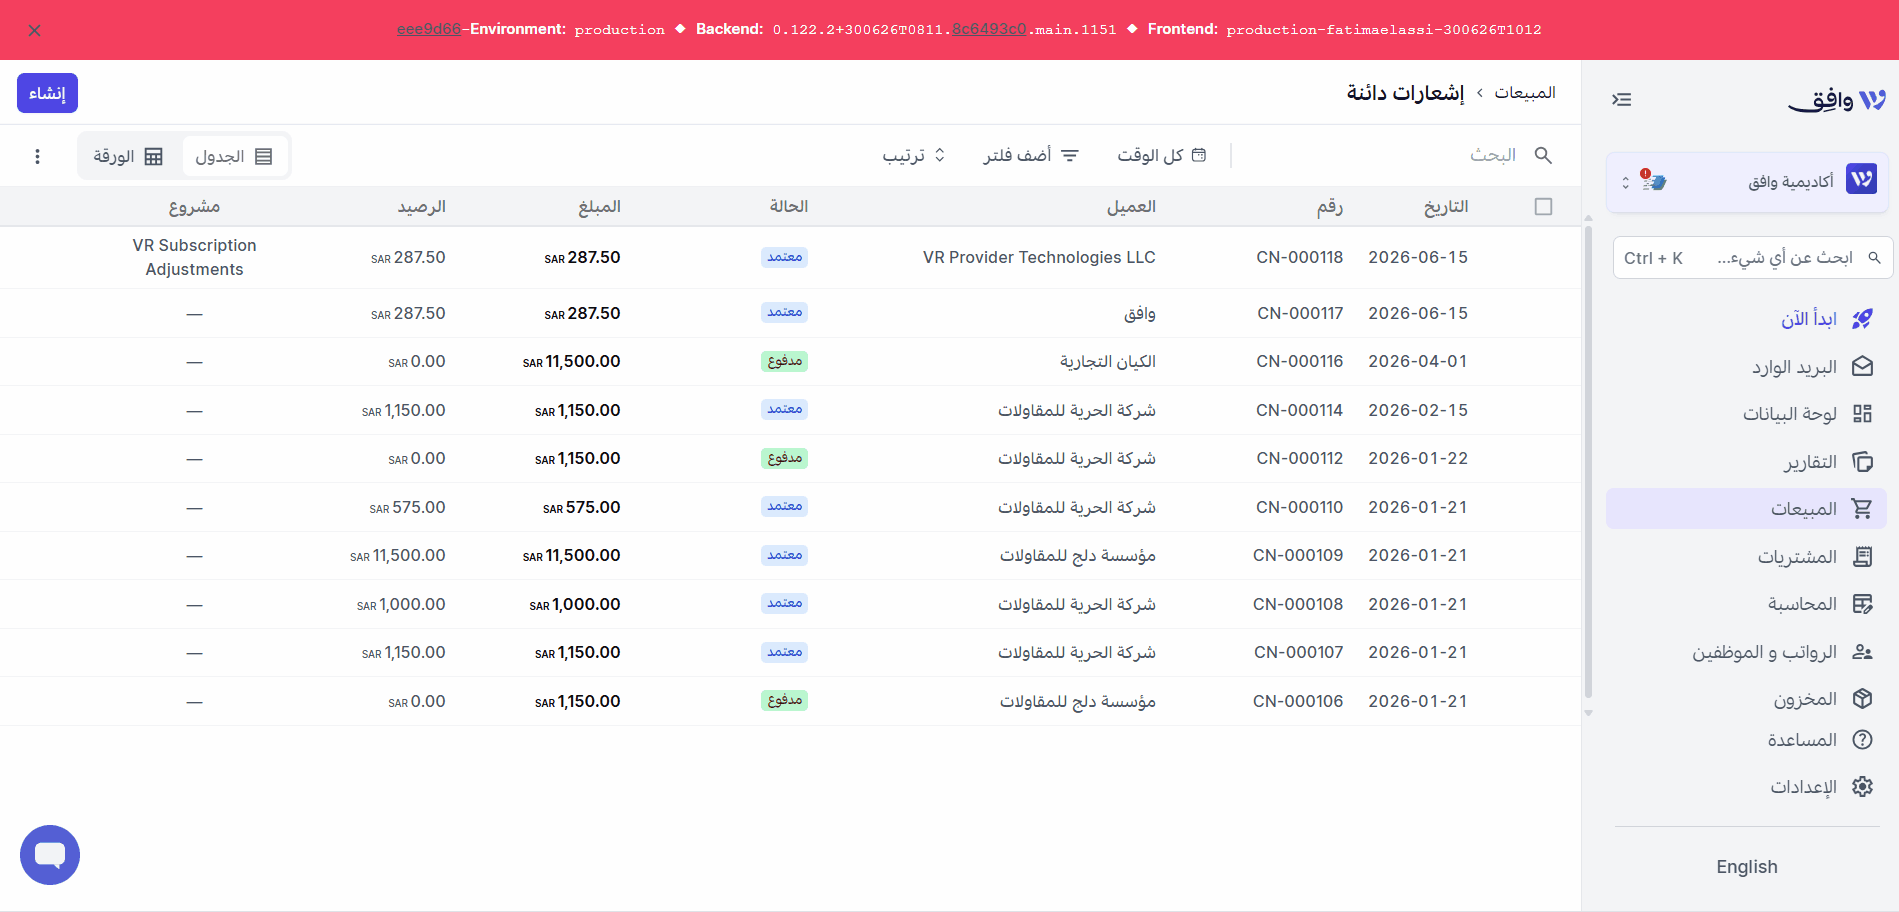Viewport: 1899px width, 912px height.
Task: Click the وافق logo
Action: pyautogui.click(x=1836, y=100)
